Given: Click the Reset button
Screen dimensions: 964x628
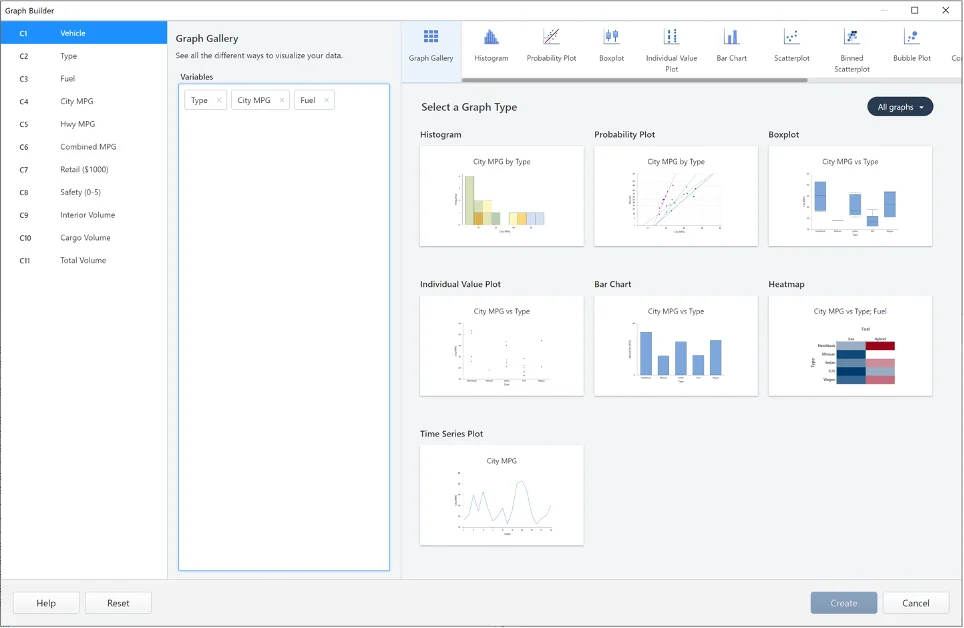Looking at the screenshot, I should point(118,603).
